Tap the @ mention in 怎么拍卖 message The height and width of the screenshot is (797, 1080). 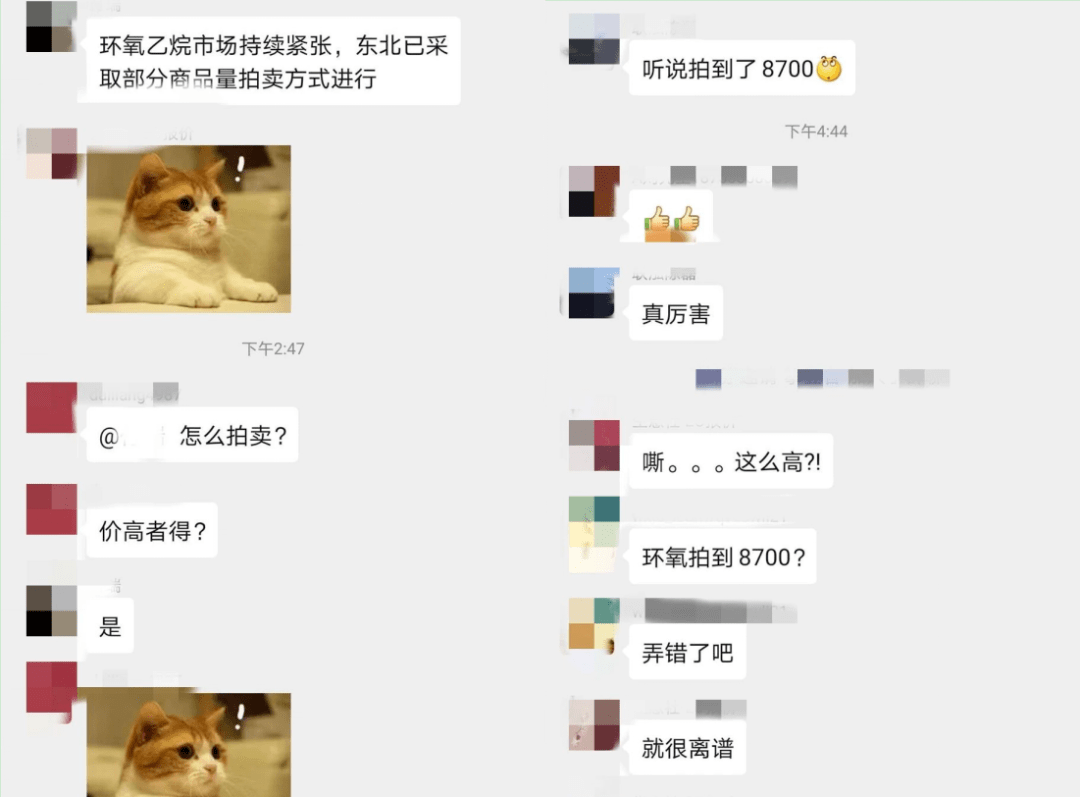tap(133, 437)
